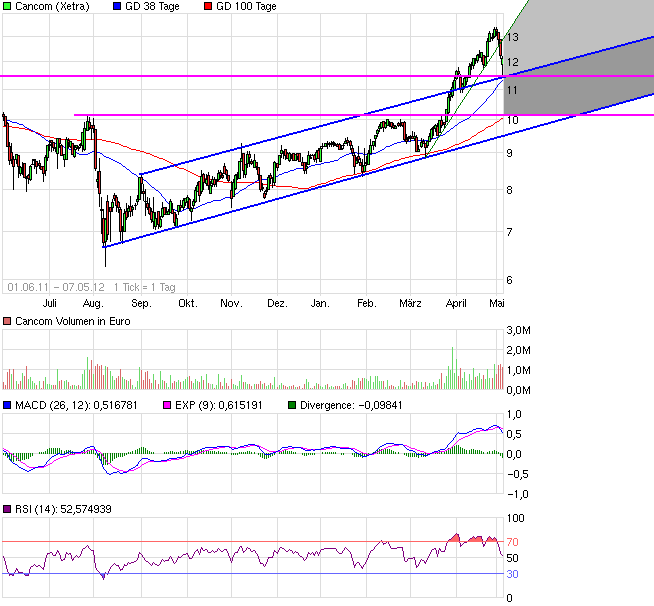Click the 'Cancom Volumen in Euro' label
The image size is (654, 606).
click(73, 322)
